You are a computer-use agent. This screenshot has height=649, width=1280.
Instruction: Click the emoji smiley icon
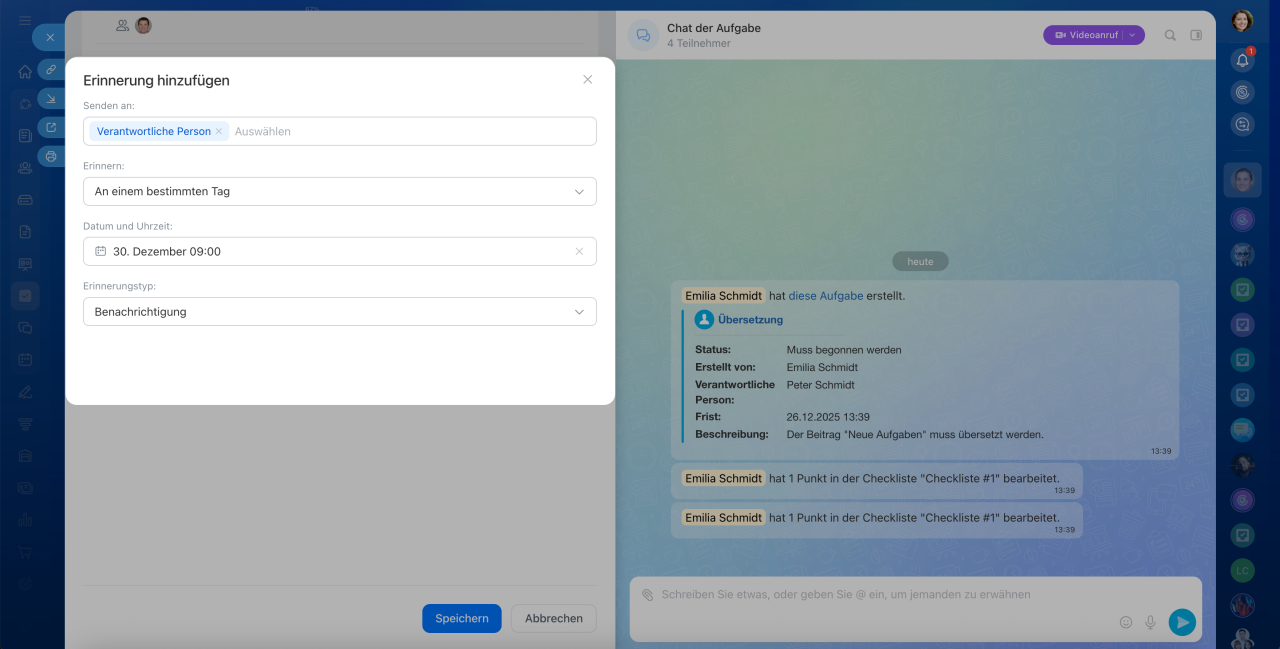[x=1125, y=622]
